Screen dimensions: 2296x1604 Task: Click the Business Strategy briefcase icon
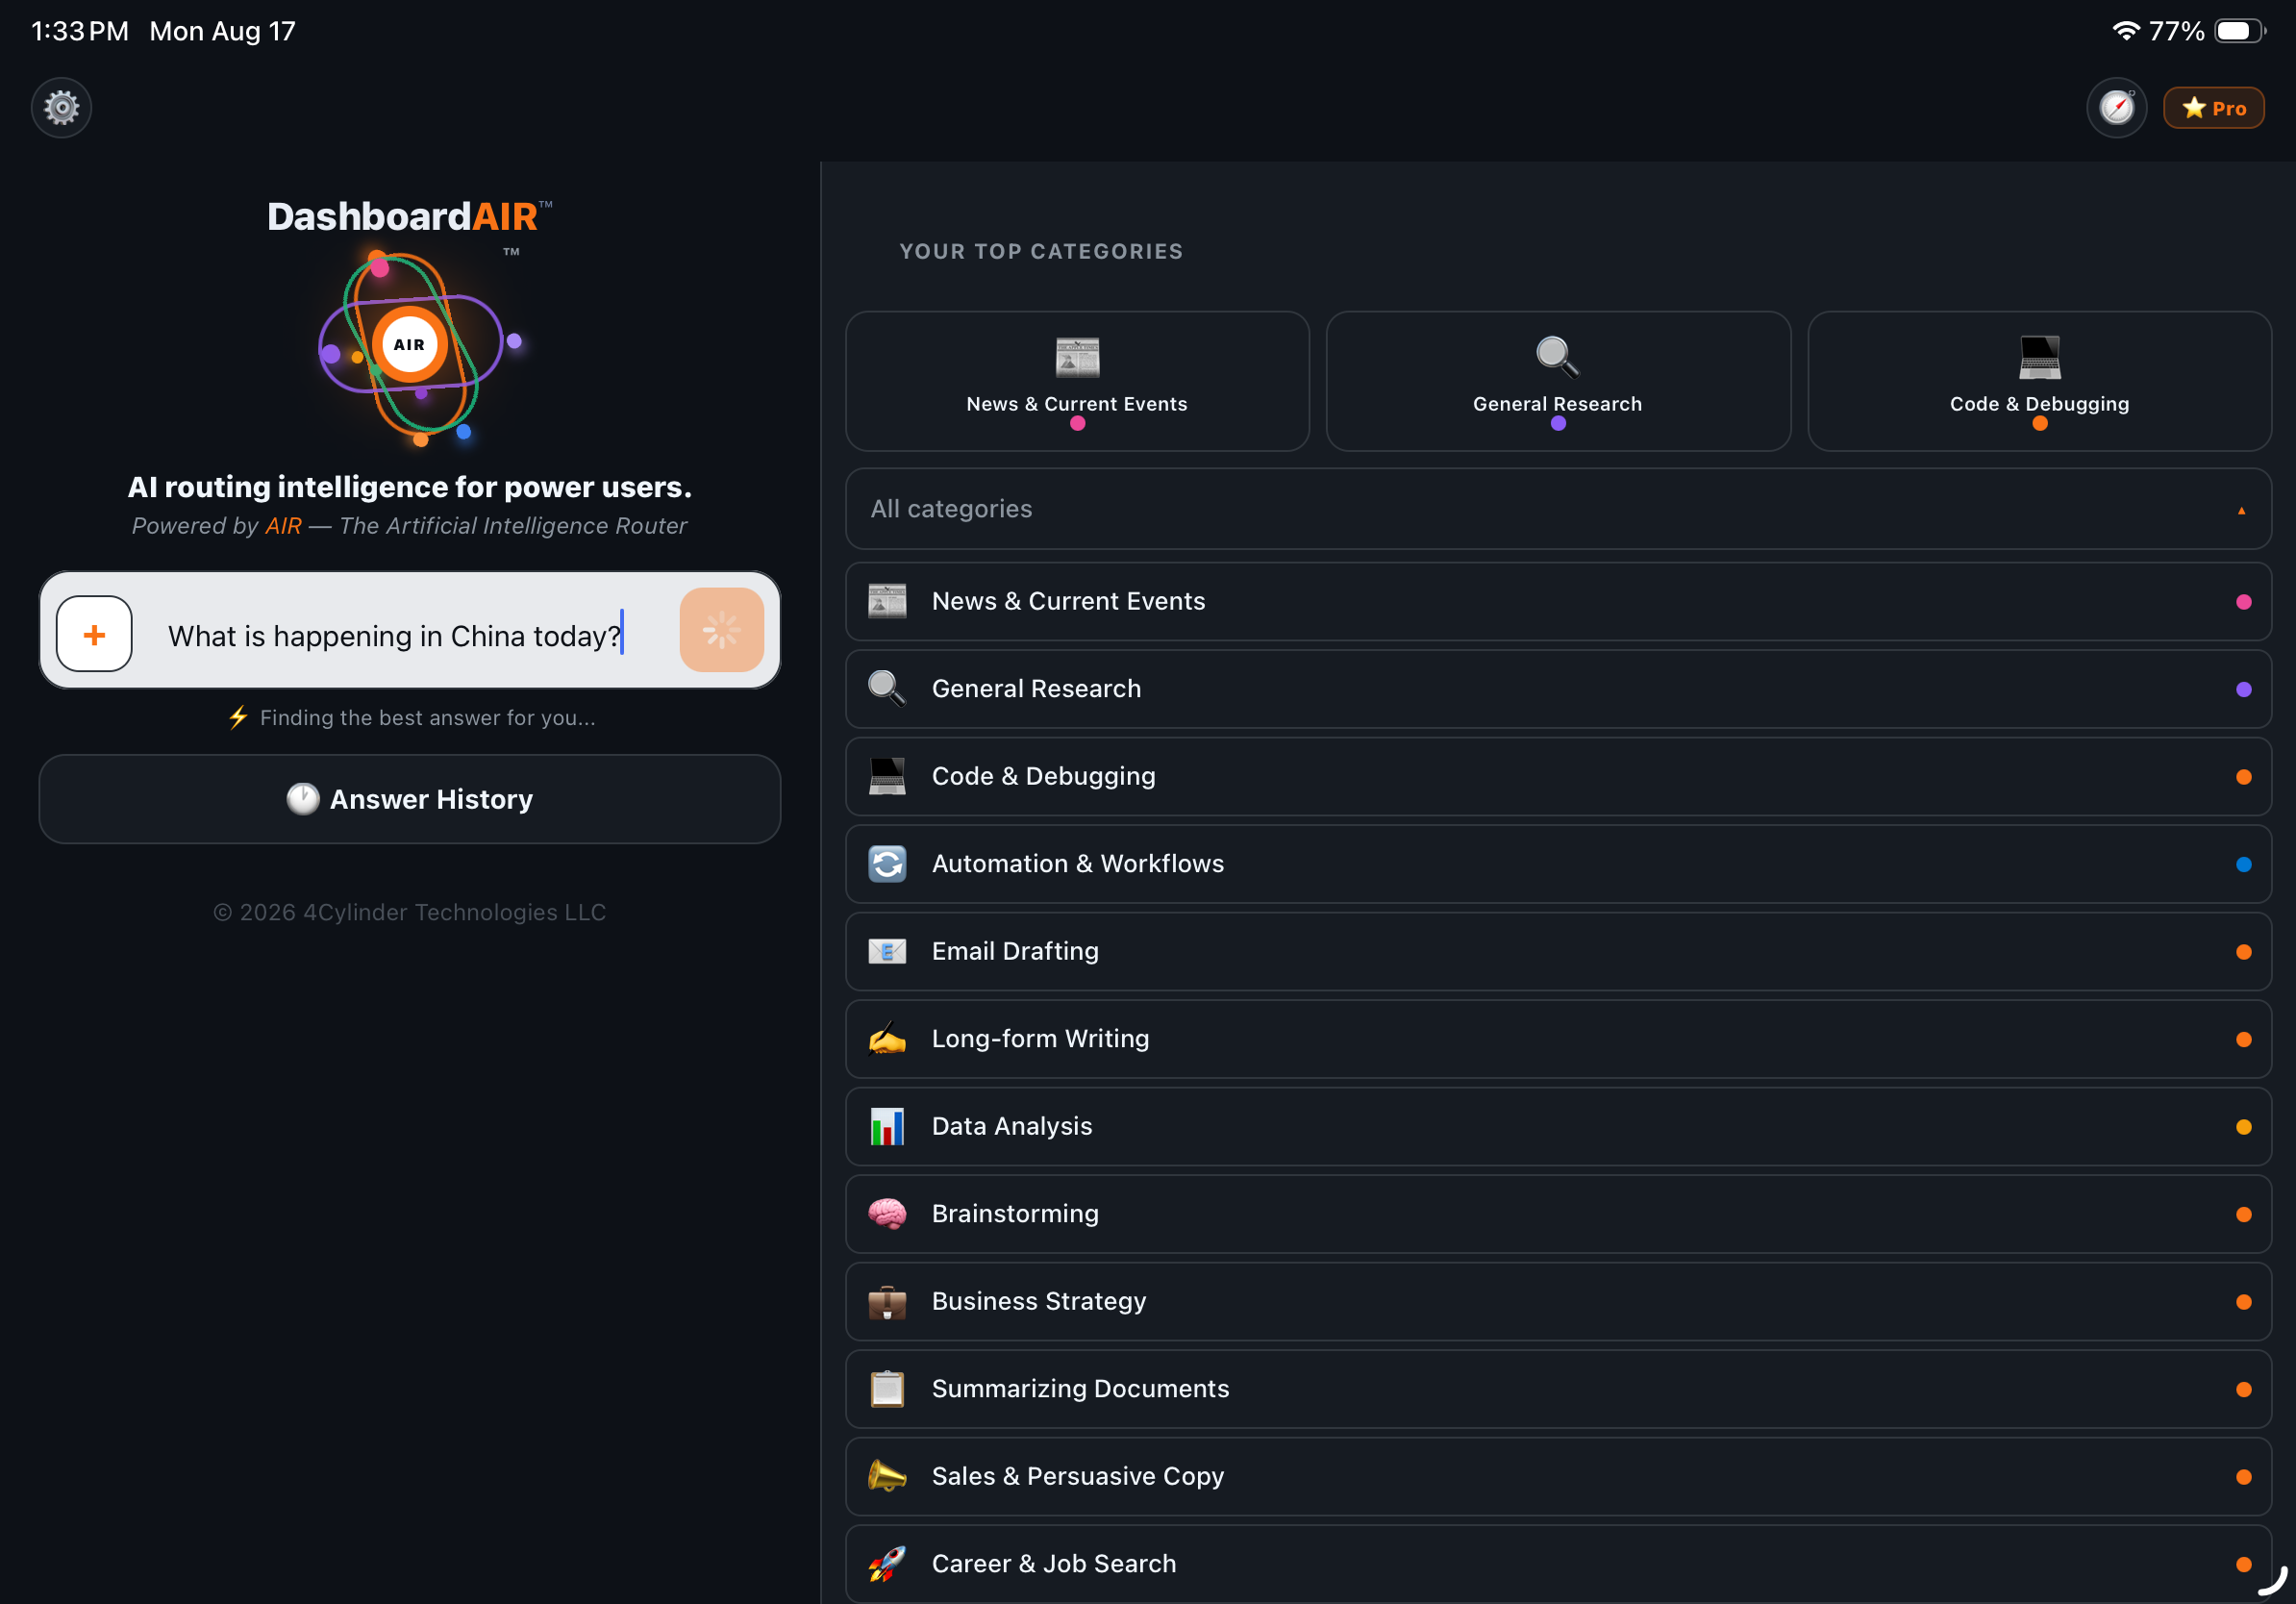pyautogui.click(x=887, y=1301)
